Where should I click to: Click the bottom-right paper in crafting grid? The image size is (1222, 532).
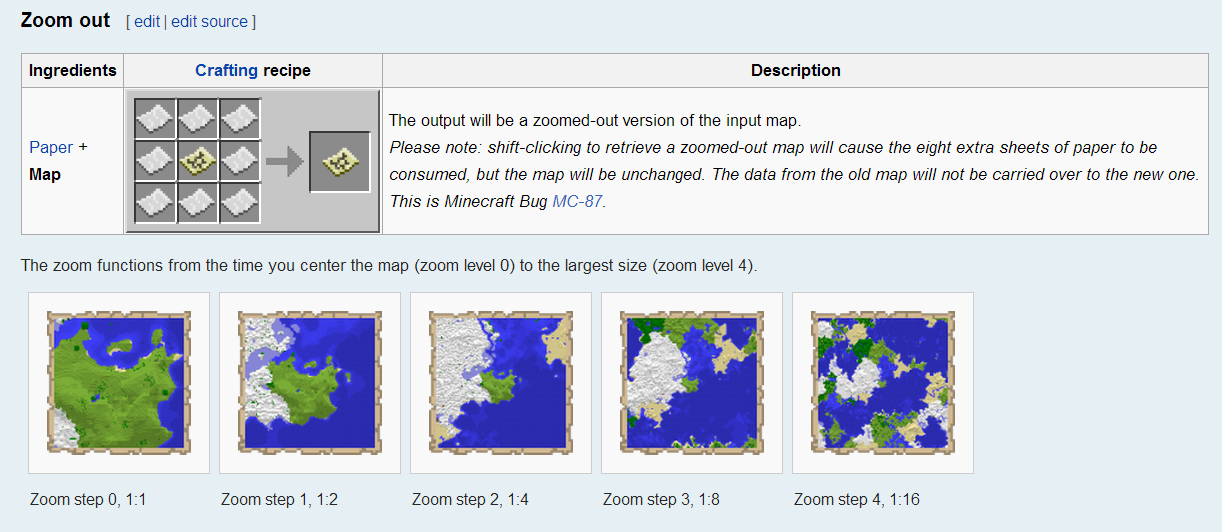click(x=239, y=203)
